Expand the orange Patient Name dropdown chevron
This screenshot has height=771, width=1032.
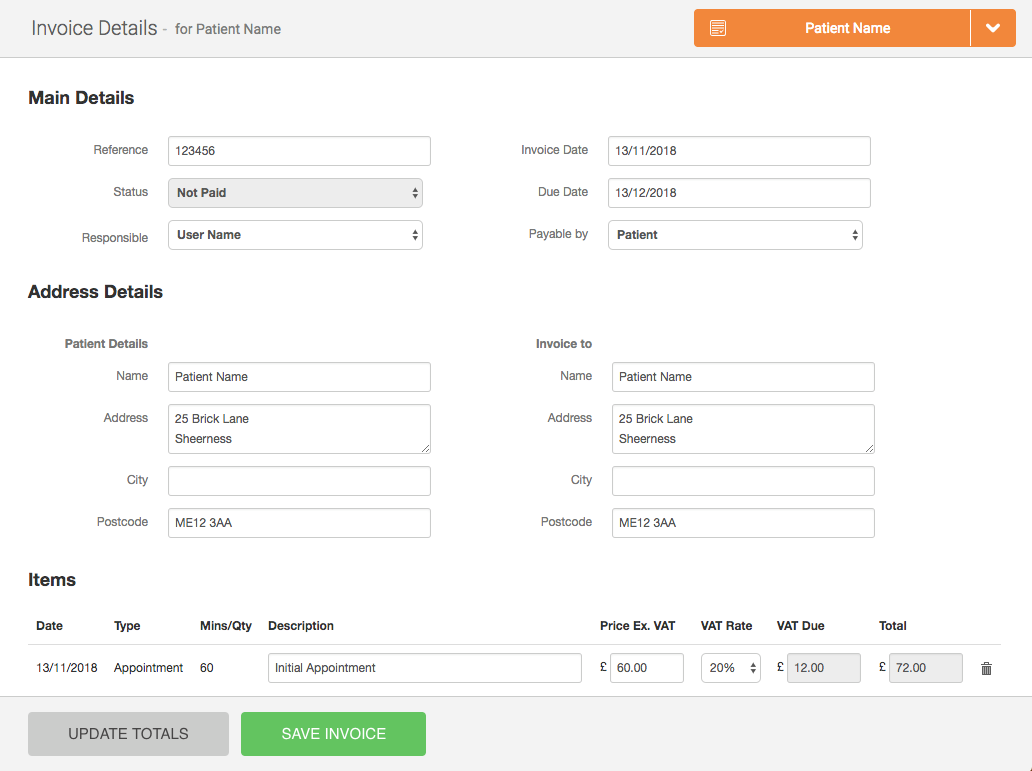coord(993,28)
